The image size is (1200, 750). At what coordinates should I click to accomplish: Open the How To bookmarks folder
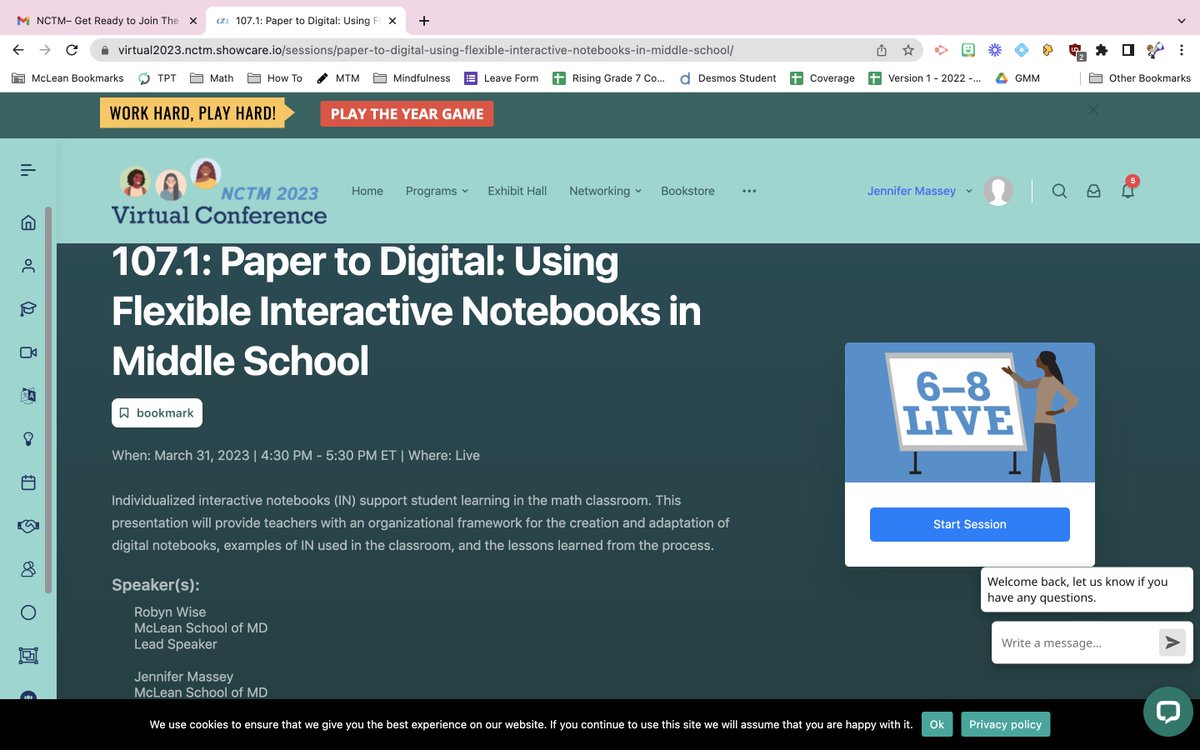click(x=275, y=78)
